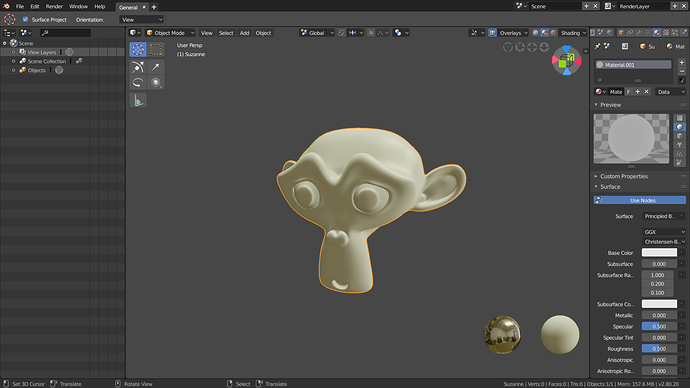Open the Help menu

pyautogui.click(x=100, y=6)
